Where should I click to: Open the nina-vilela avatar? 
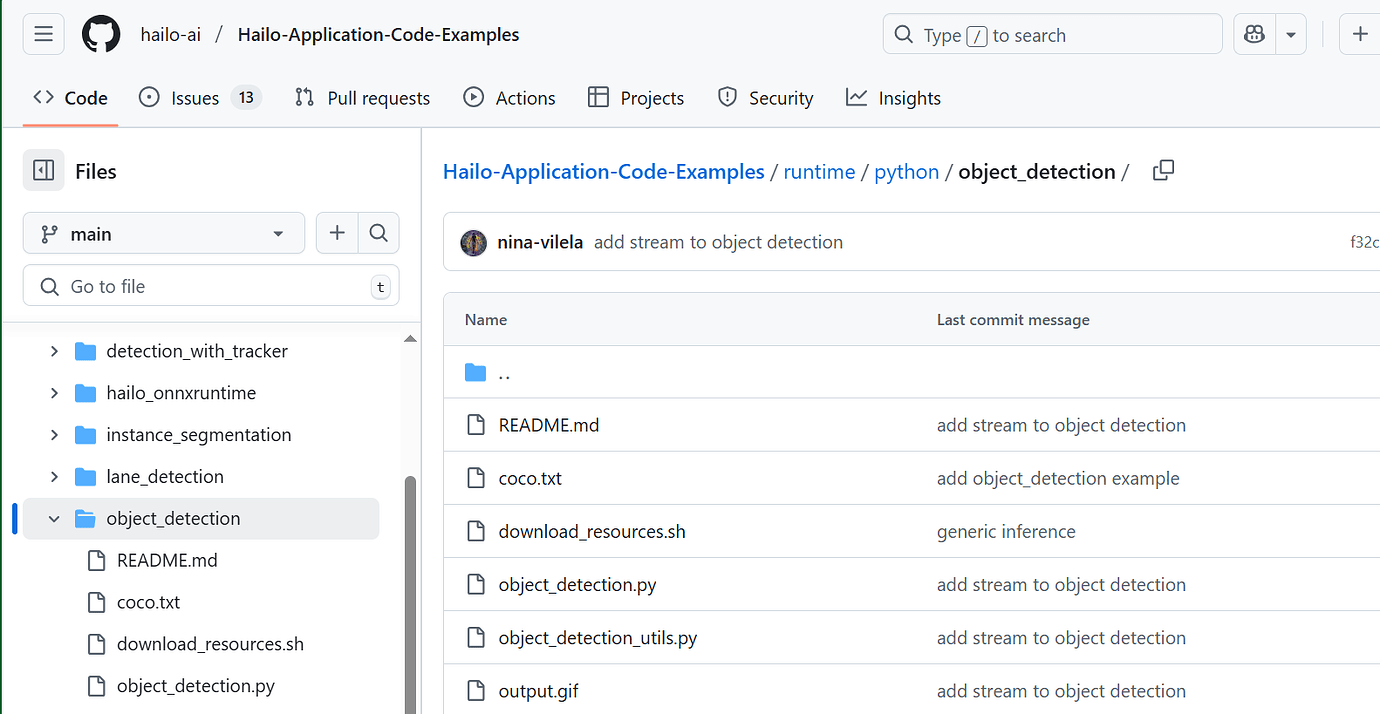(x=474, y=242)
